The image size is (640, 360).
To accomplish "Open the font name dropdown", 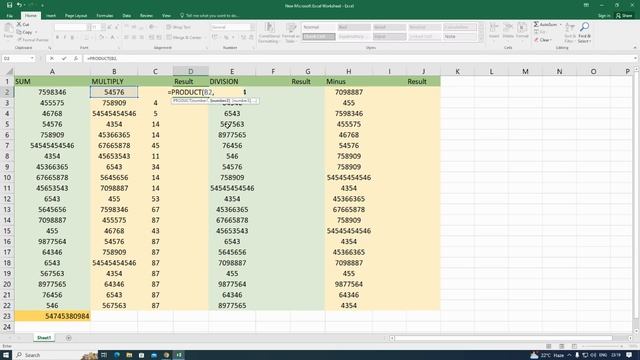I will [x=89, y=27].
